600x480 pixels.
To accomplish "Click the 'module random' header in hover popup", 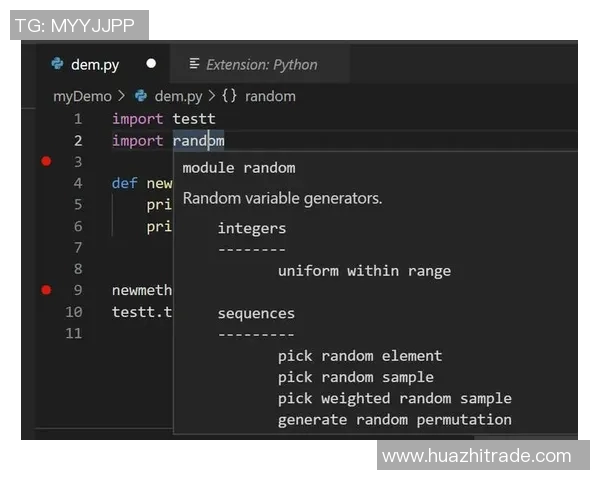I will point(238,167).
